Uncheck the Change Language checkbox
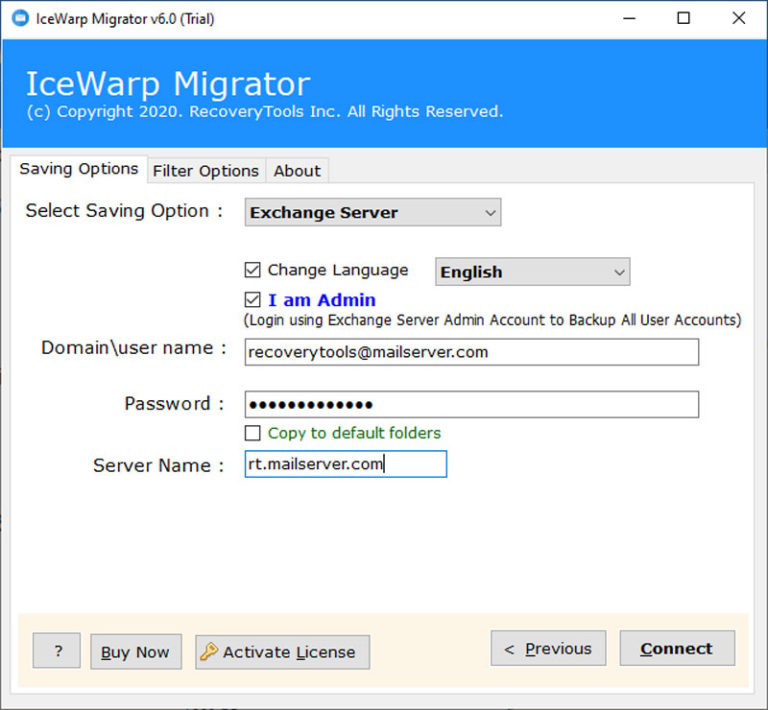The height and width of the screenshot is (710, 768). pyautogui.click(x=253, y=270)
